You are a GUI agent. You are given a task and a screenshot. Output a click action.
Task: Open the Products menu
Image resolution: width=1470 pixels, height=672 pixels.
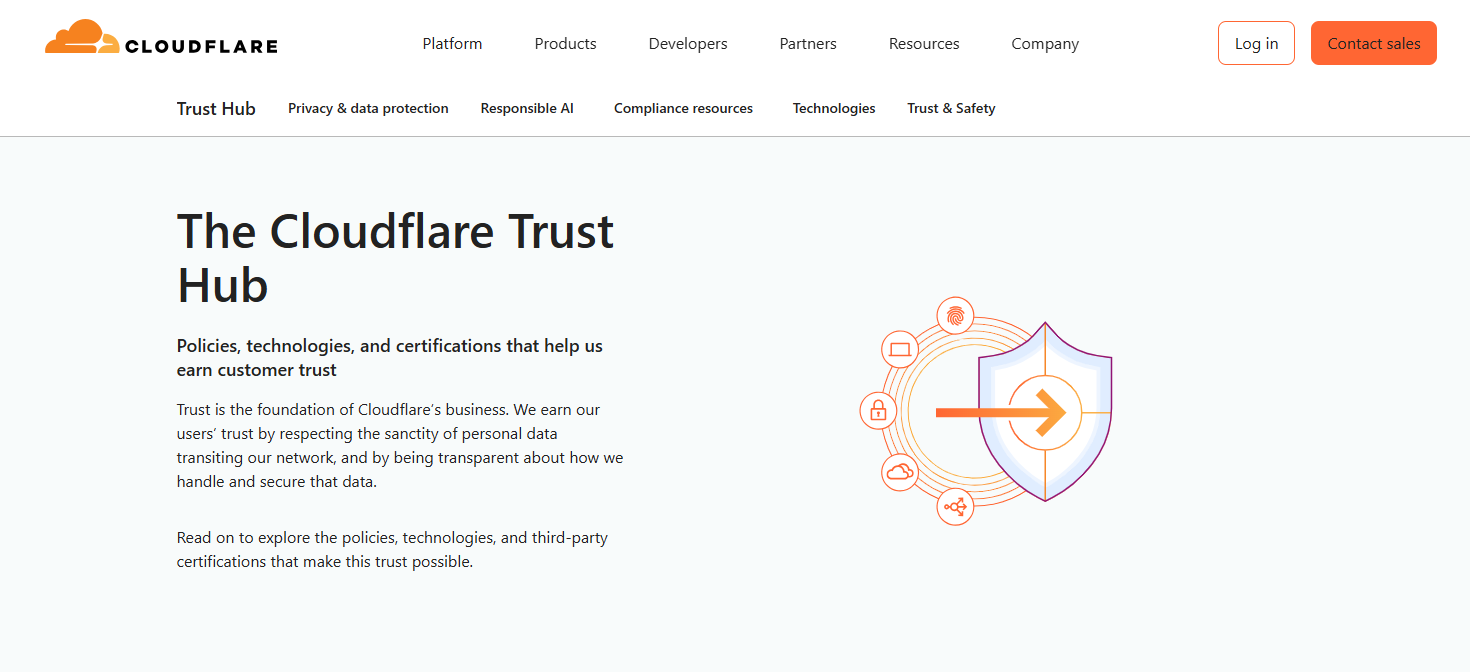point(565,44)
